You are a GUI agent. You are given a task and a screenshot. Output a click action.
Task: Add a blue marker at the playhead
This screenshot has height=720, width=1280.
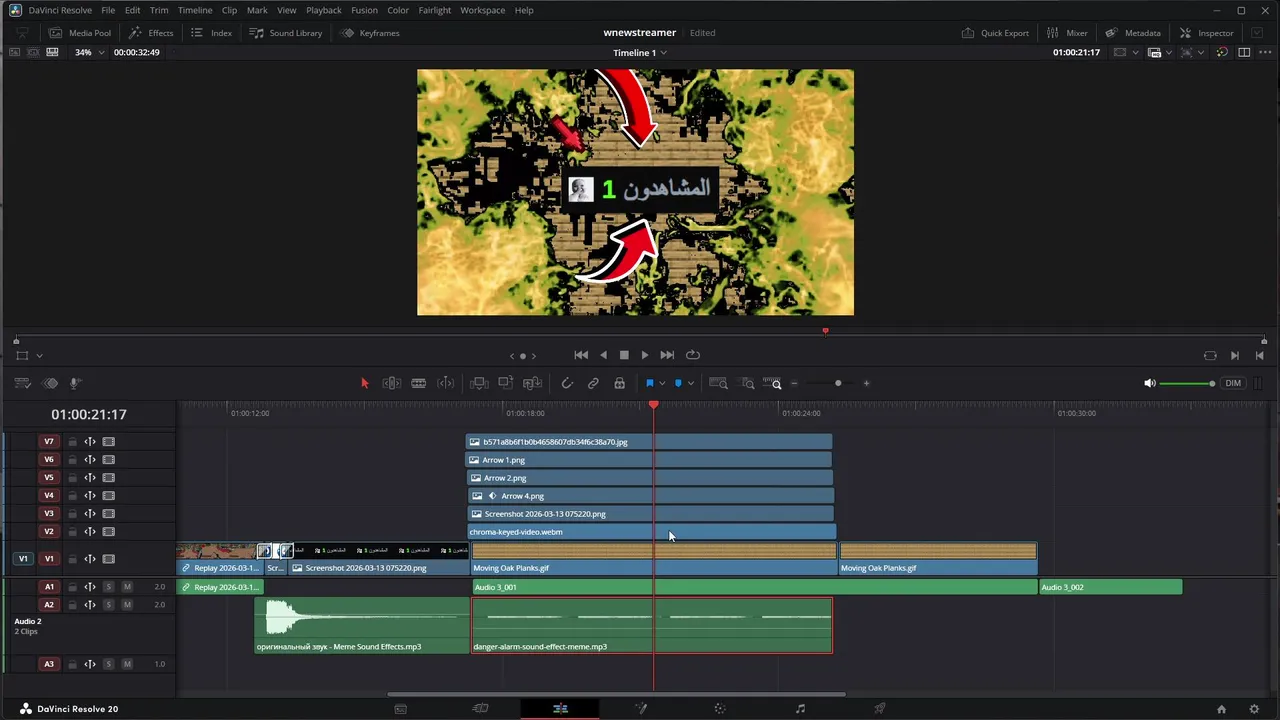click(678, 383)
